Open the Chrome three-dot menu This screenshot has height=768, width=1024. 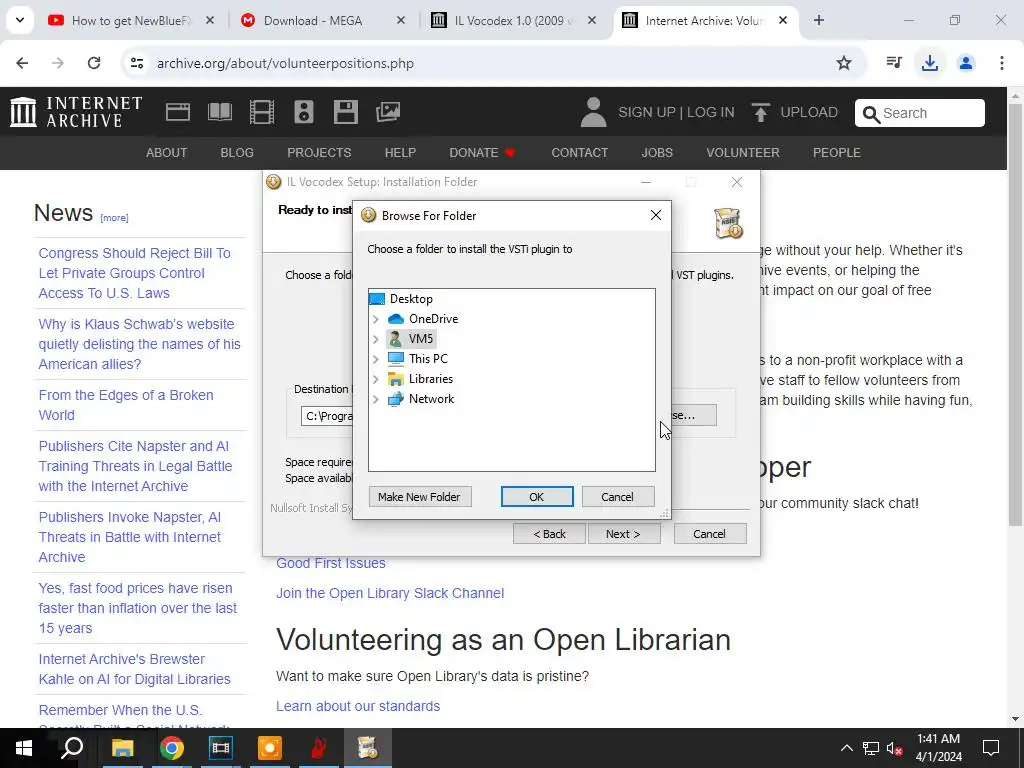1002,63
